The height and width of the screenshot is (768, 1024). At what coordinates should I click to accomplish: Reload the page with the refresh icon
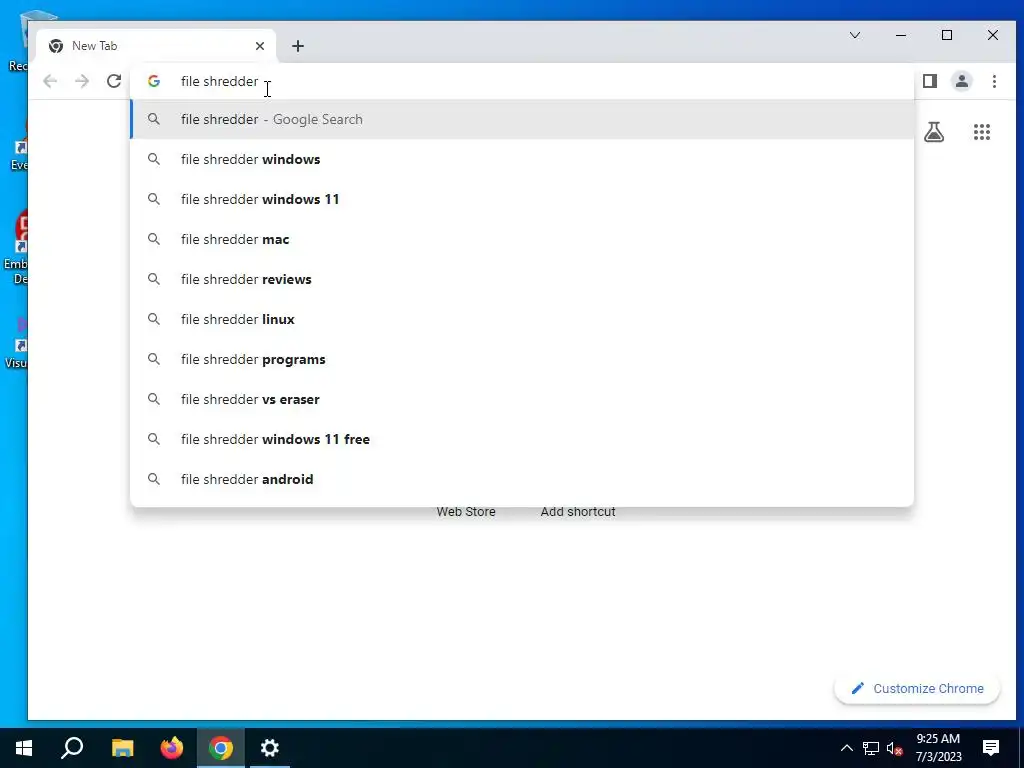114,81
